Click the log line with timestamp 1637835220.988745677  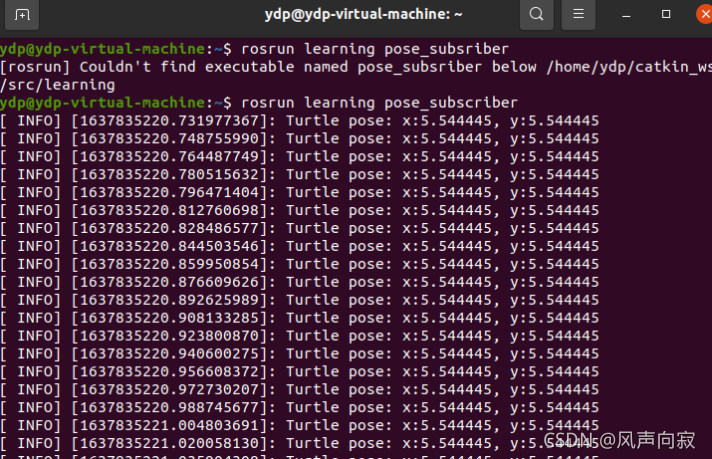click(x=300, y=408)
